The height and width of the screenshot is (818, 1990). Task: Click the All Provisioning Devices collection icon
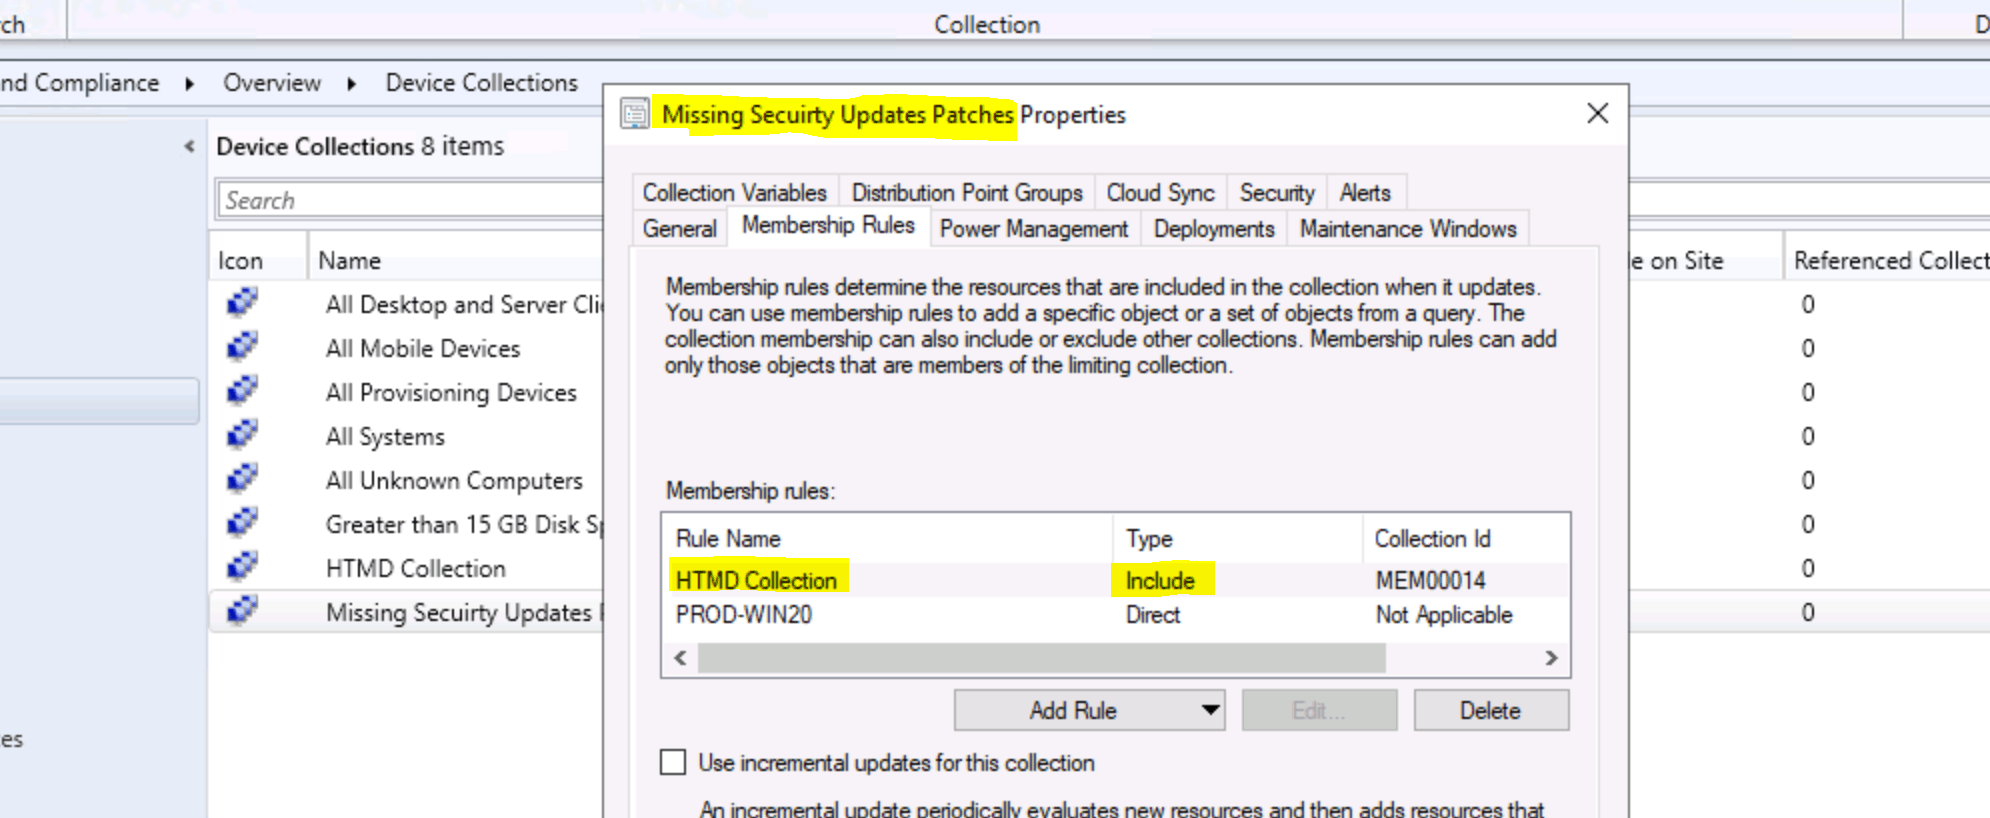click(x=242, y=391)
